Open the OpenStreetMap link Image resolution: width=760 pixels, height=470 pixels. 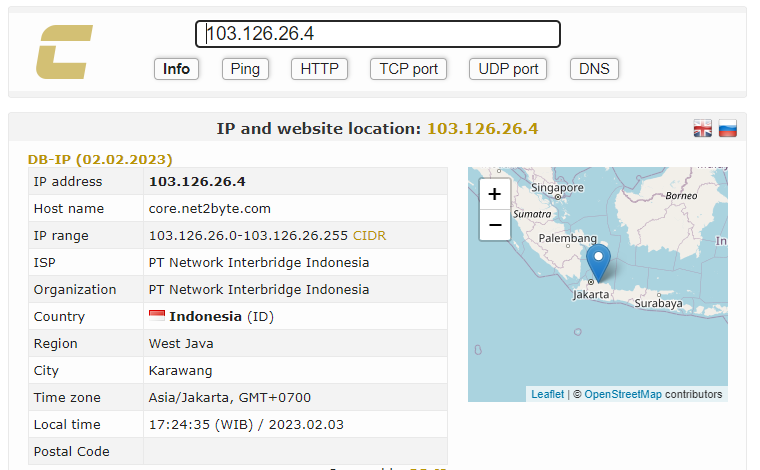pyautogui.click(x=622, y=394)
